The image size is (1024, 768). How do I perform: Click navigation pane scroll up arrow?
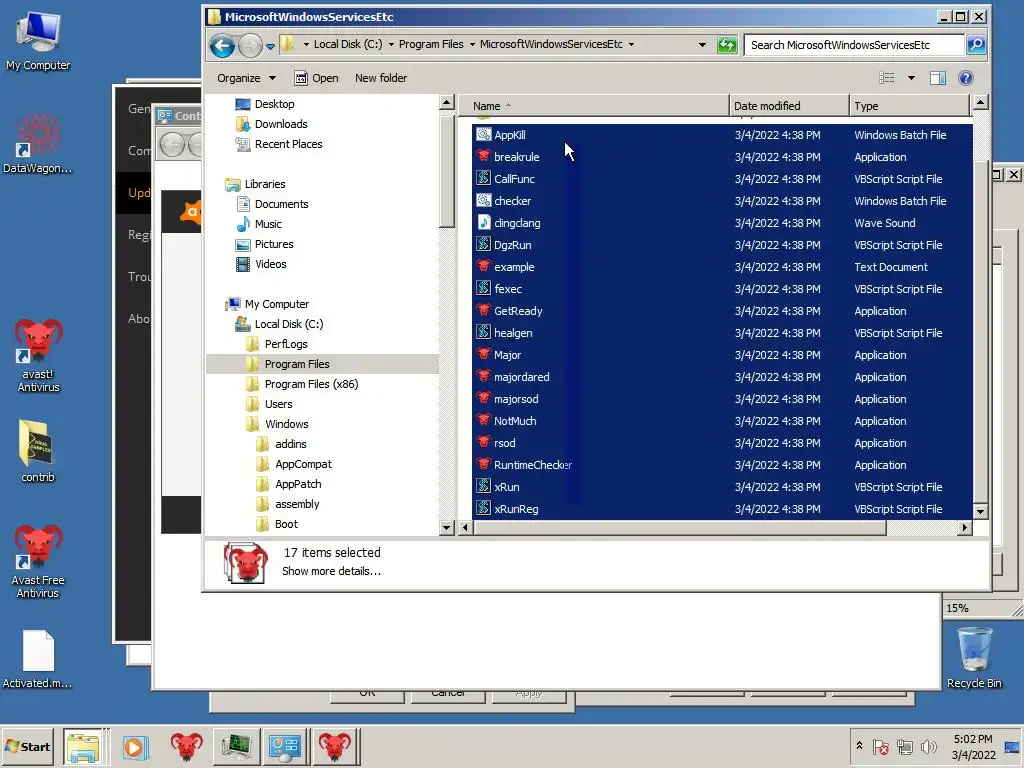[x=447, y=103]
